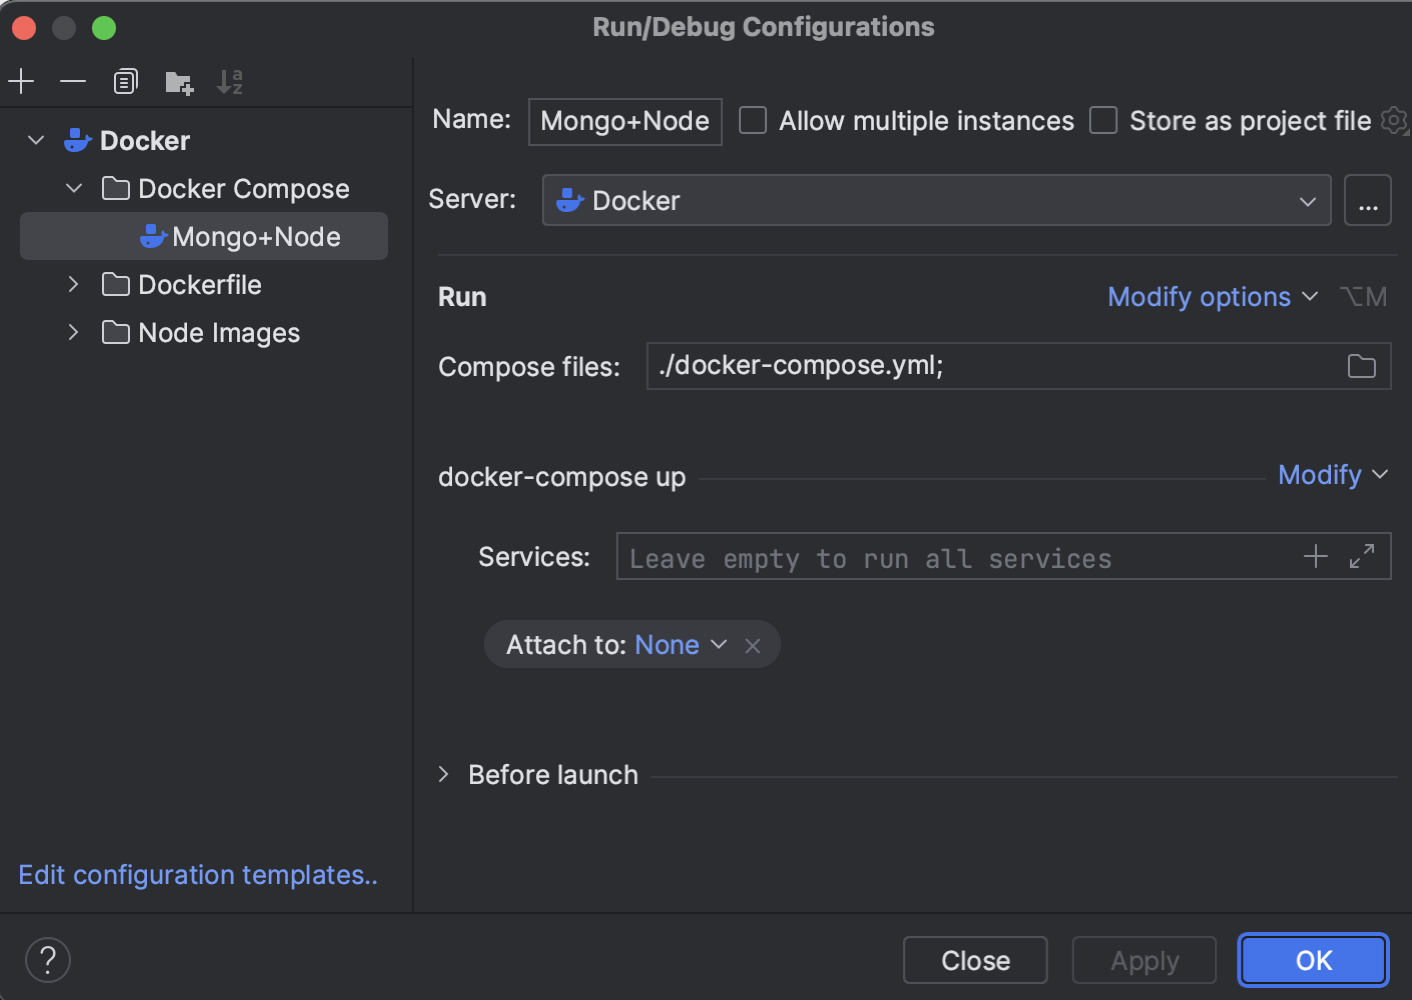The width and height of the screenshot is (1412, 1000).
Task: Click the expand icon in Services field
Action: (1361, 557)
